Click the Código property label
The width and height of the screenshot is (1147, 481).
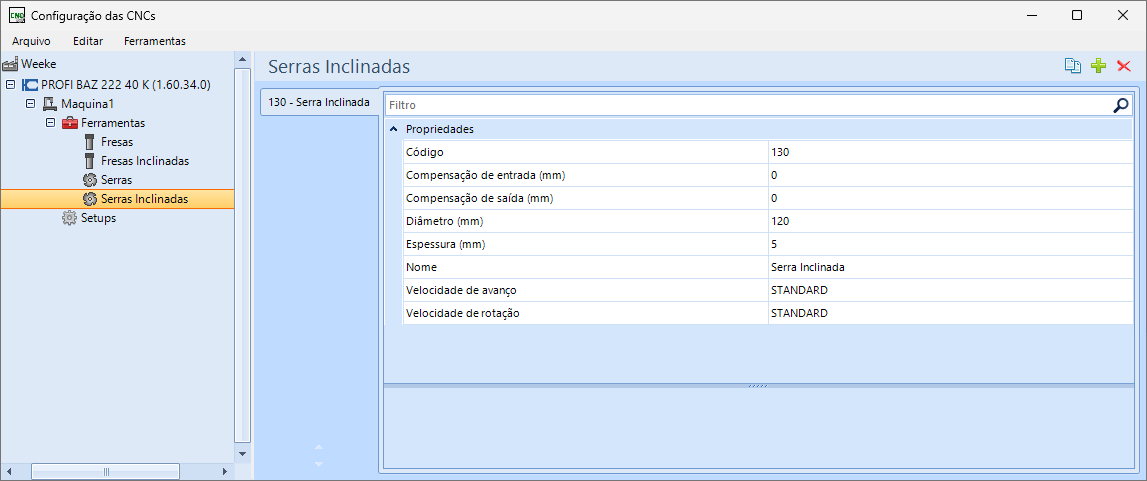pos(425,152)
